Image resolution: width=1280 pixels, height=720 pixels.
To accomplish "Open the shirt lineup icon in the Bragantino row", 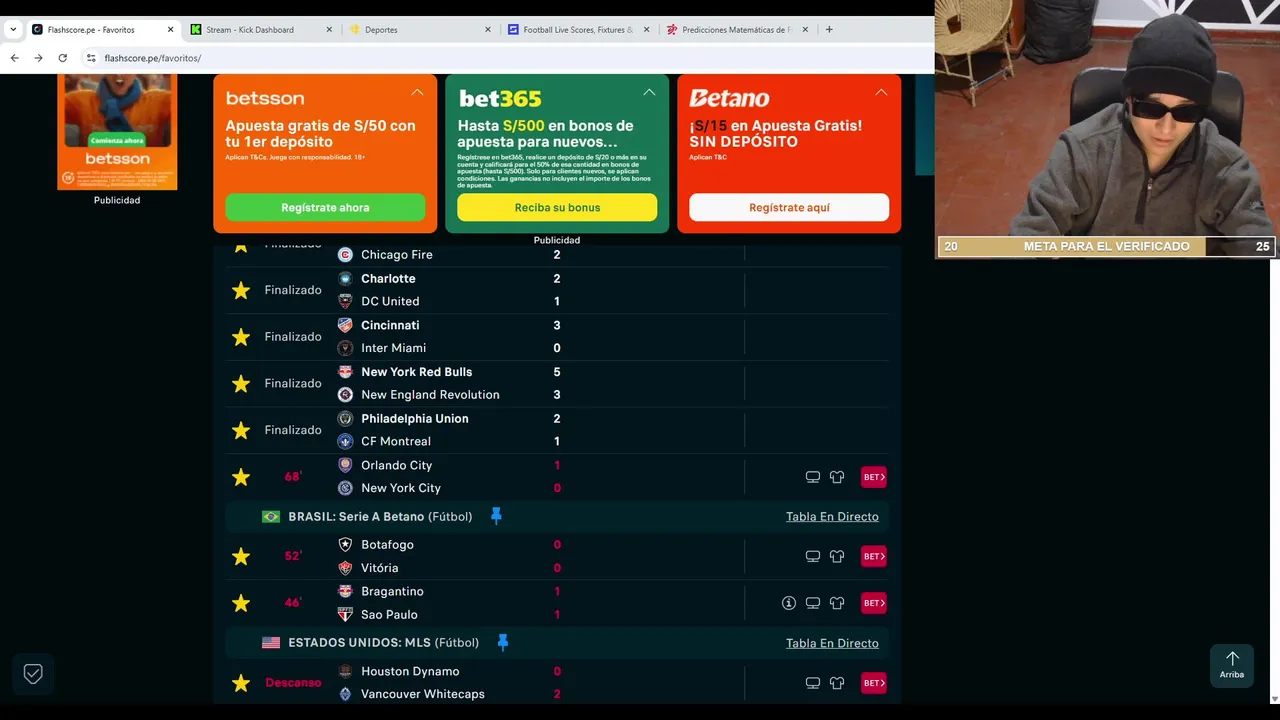I will click(x=837, y=603).
